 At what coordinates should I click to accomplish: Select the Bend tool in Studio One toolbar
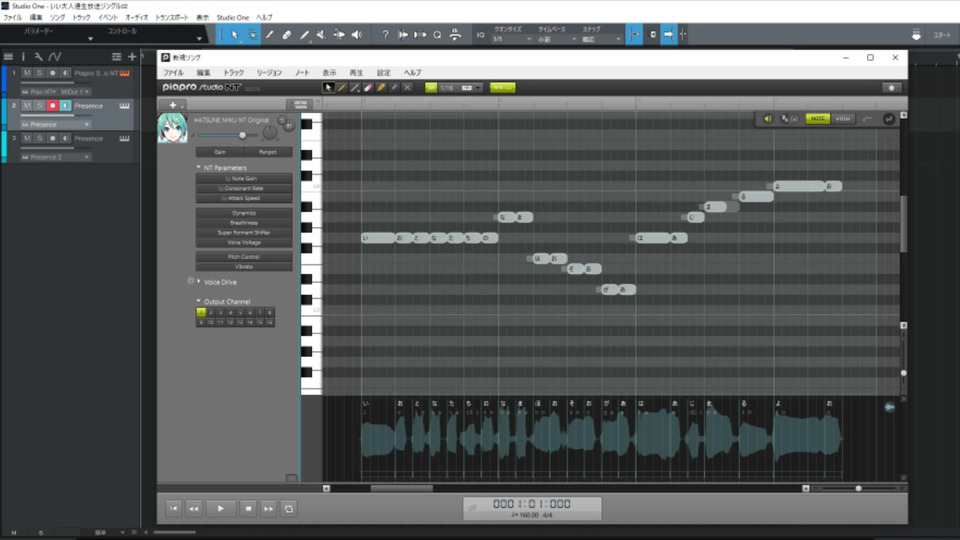339,35
